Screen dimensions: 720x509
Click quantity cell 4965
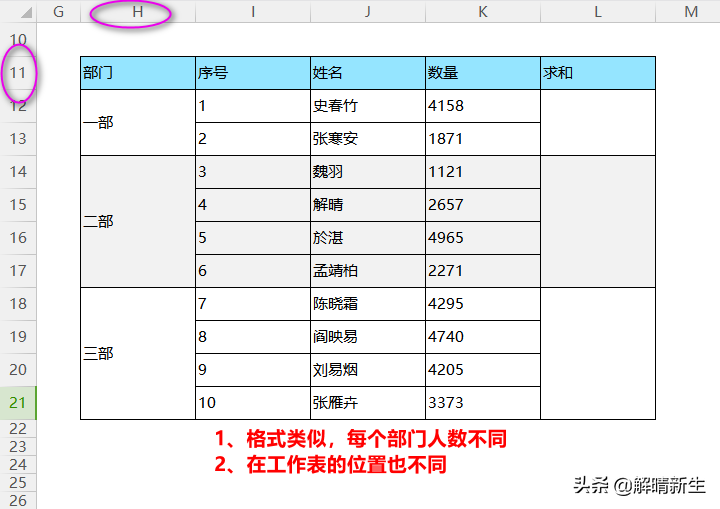tap(483, 238)
